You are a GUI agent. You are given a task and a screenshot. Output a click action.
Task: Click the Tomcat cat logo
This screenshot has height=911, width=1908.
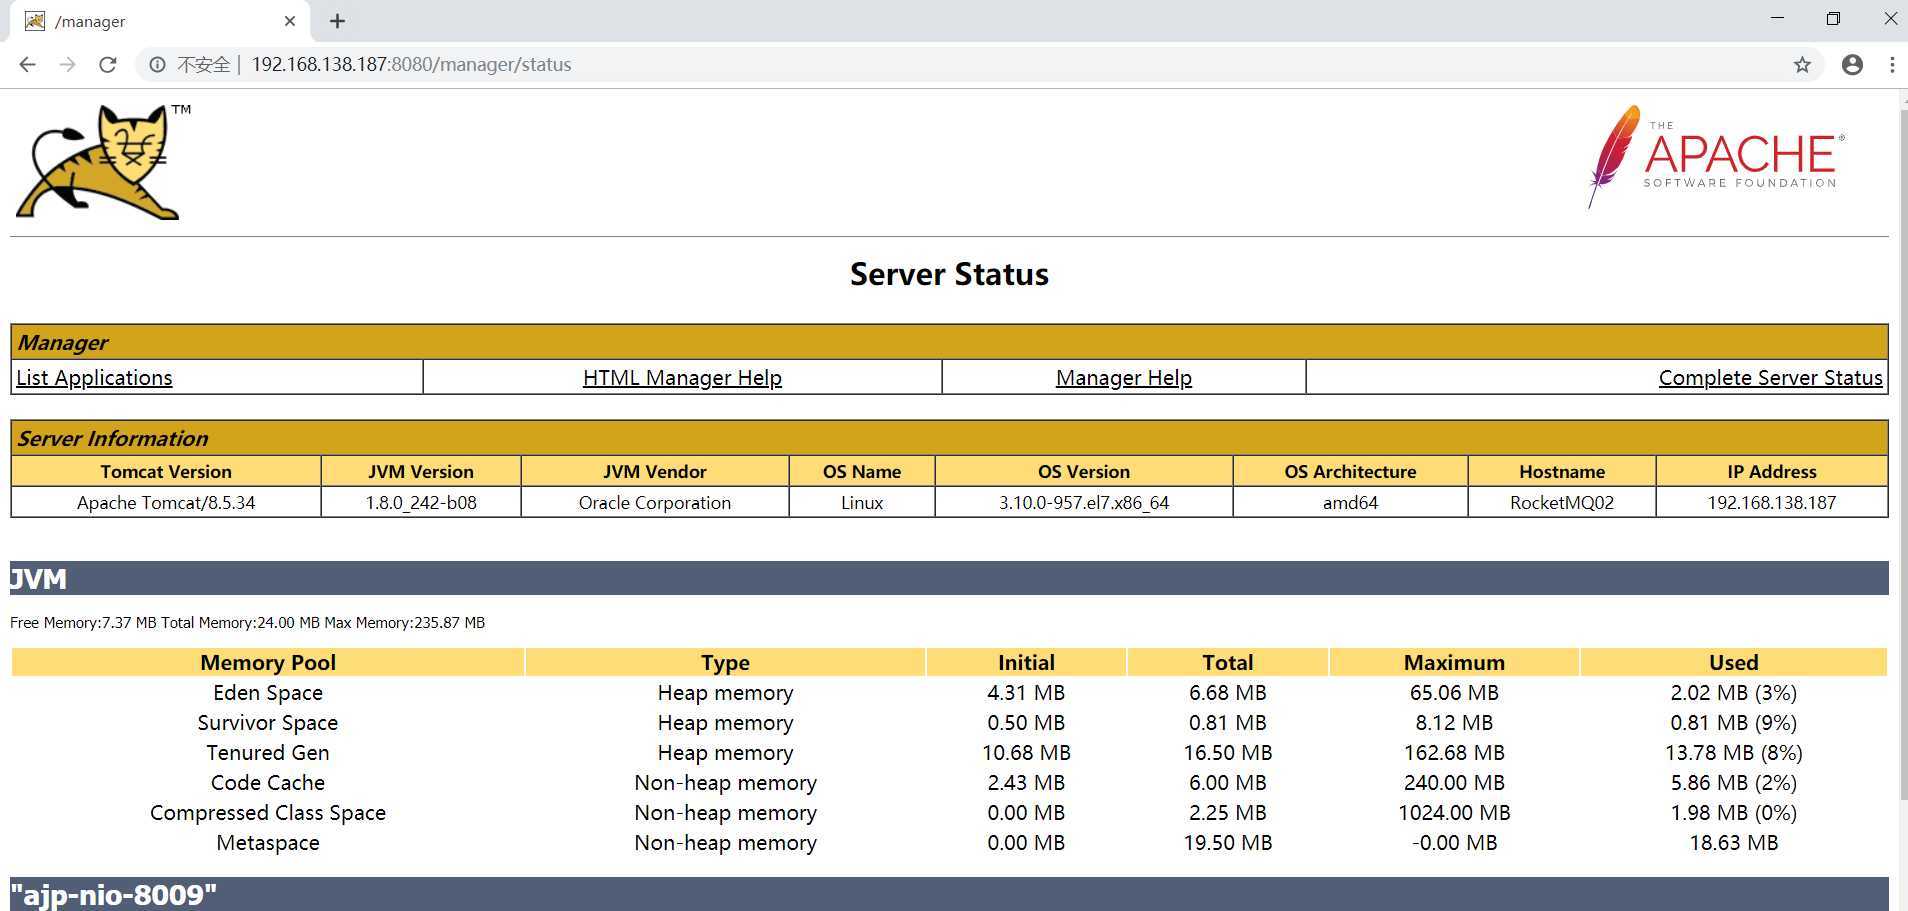pyautogui.click(x=104, y=161)
